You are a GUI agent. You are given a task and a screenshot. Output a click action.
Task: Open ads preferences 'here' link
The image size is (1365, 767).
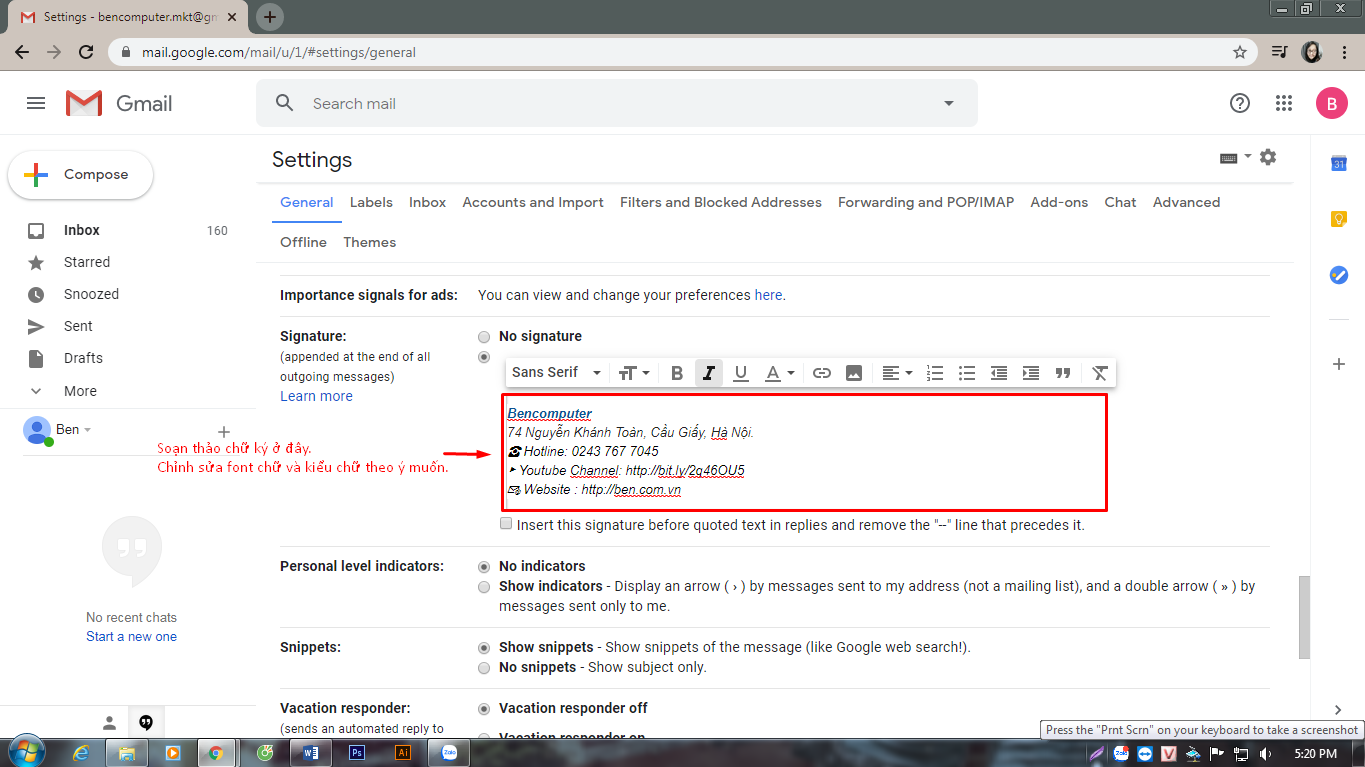768,295
